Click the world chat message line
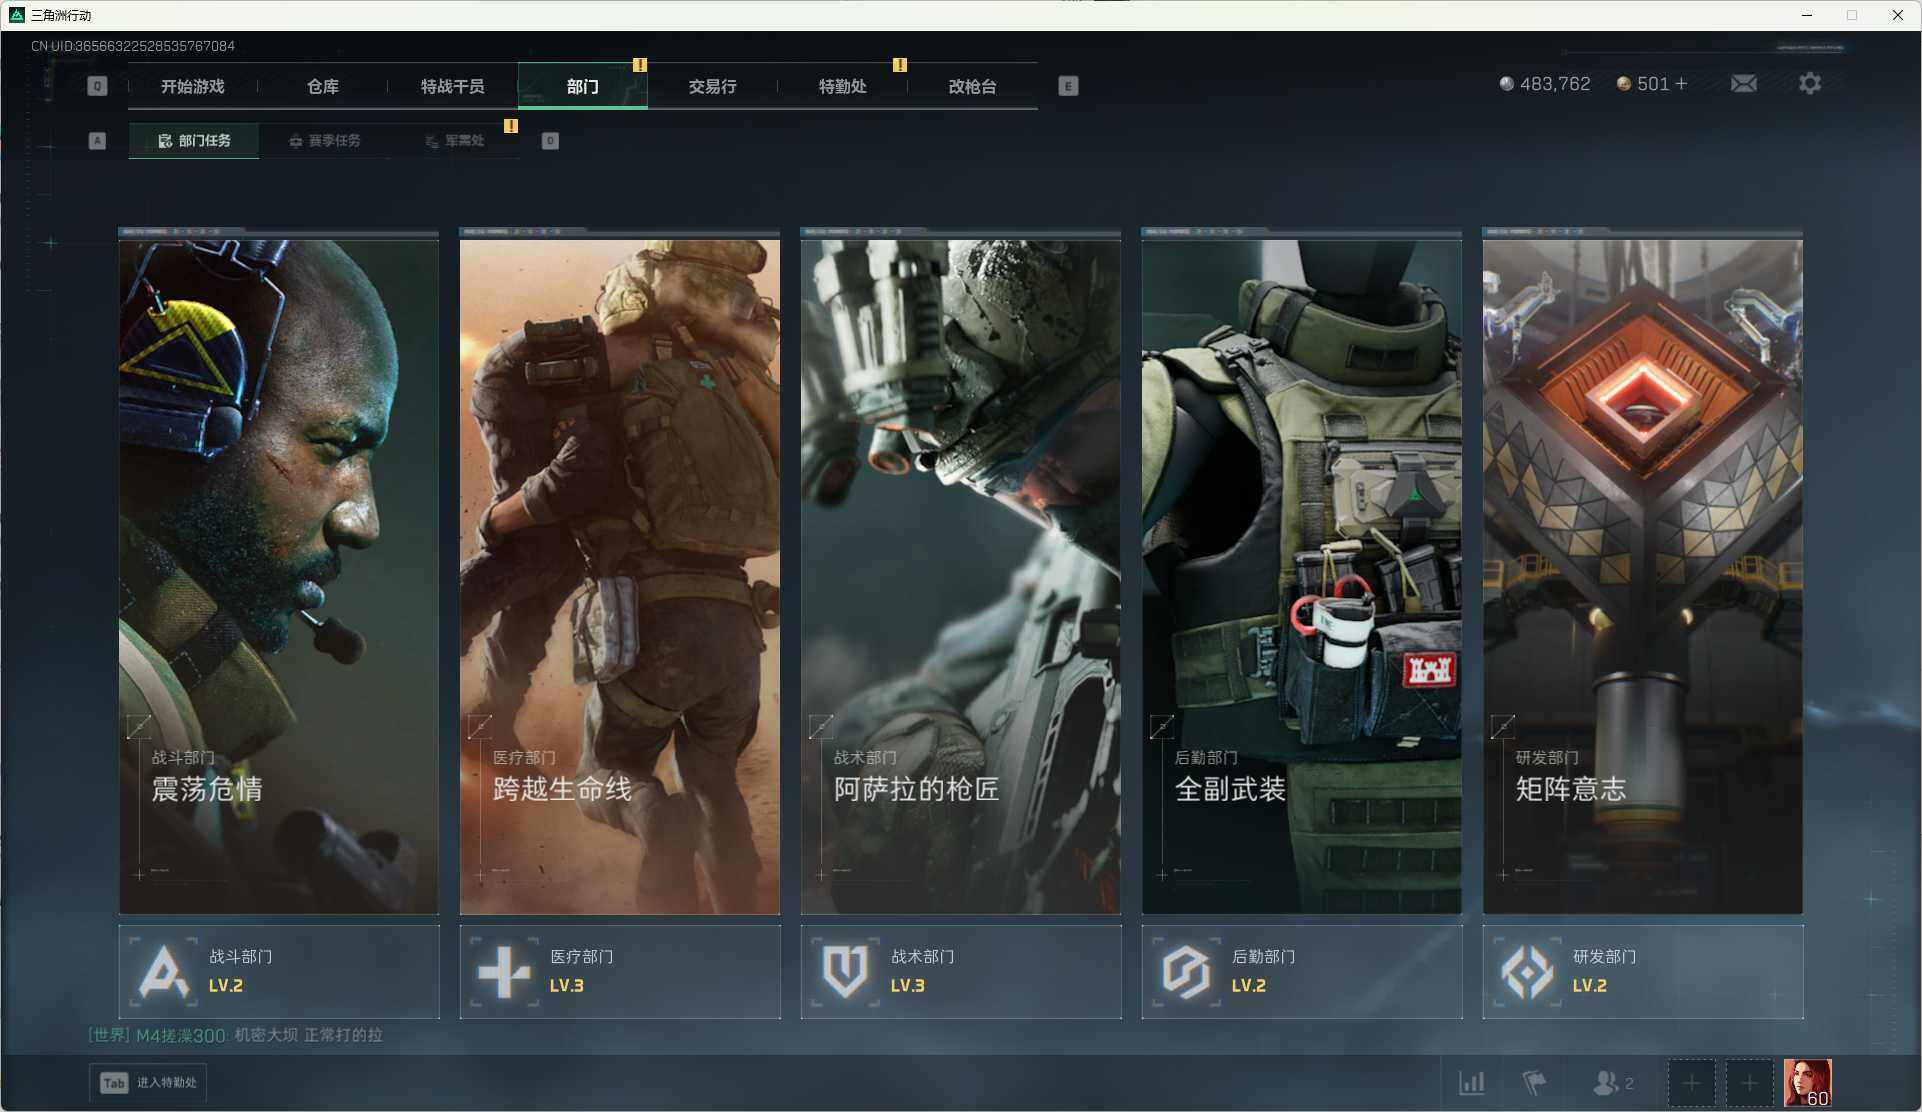1922x1112 pixels. [x=236, y=1035]
